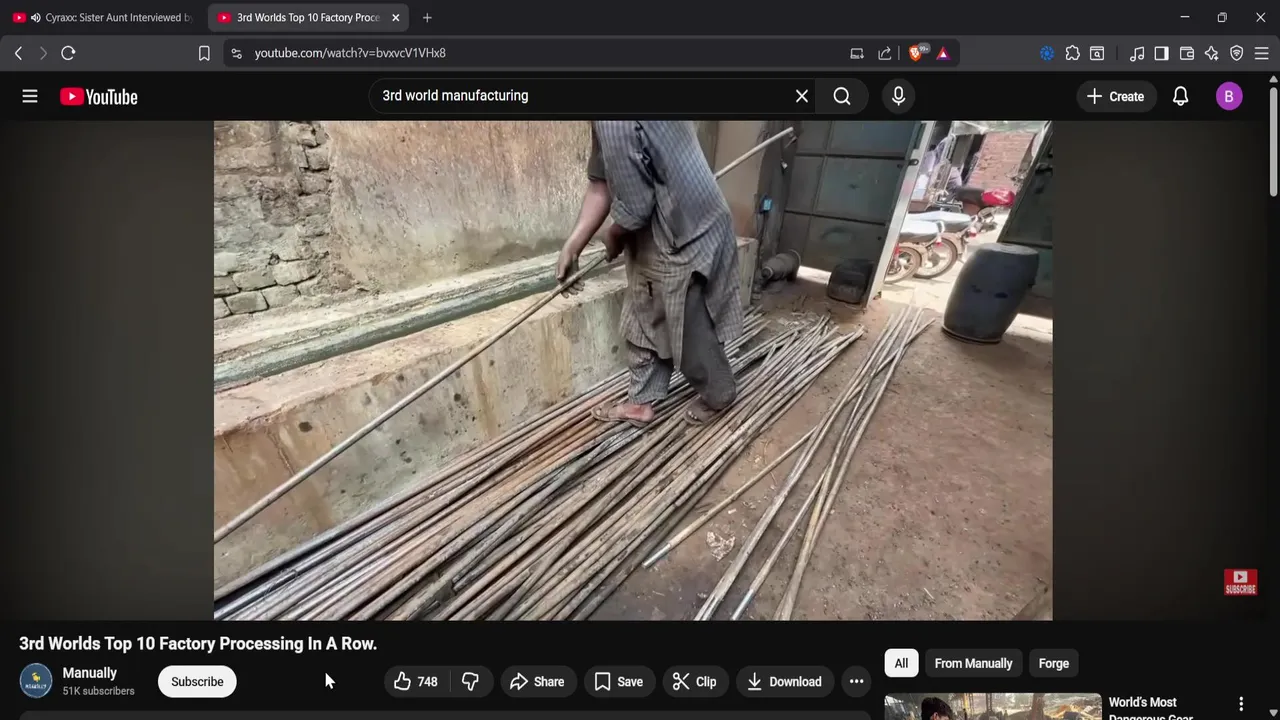Click the video player area
This screenshot has width=1280, height=720.
pos(633,370)
